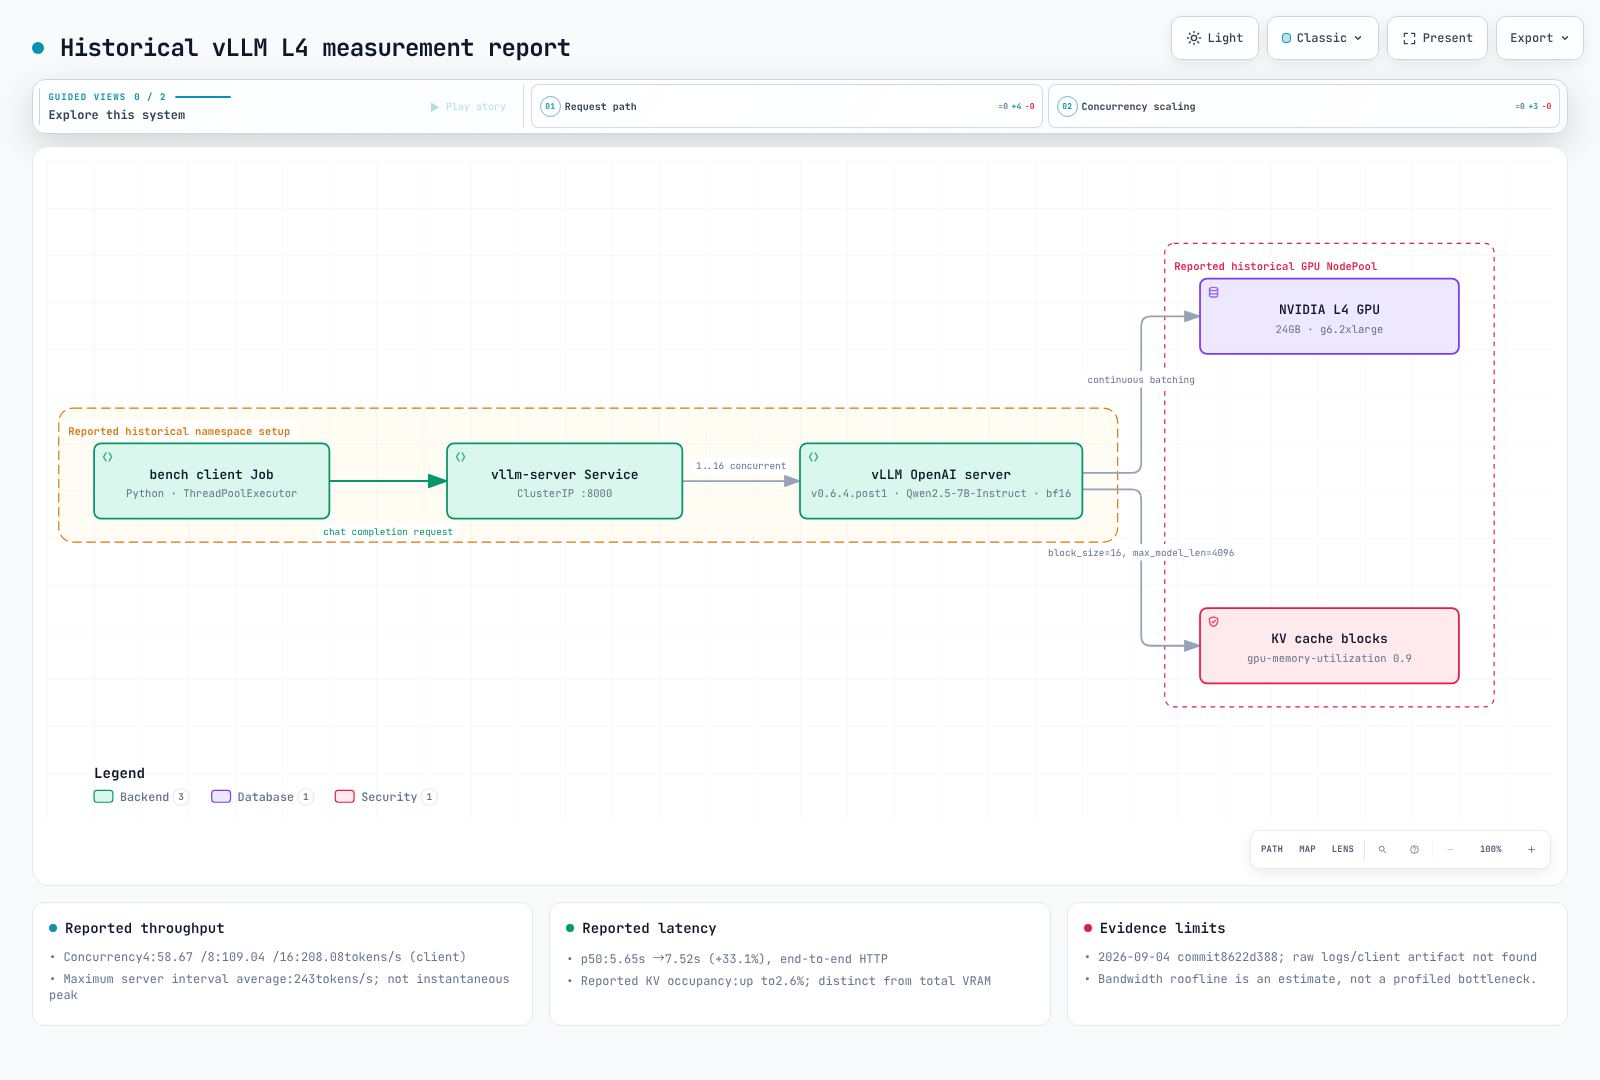Open the Request path guided view

[x=787, y=106]
